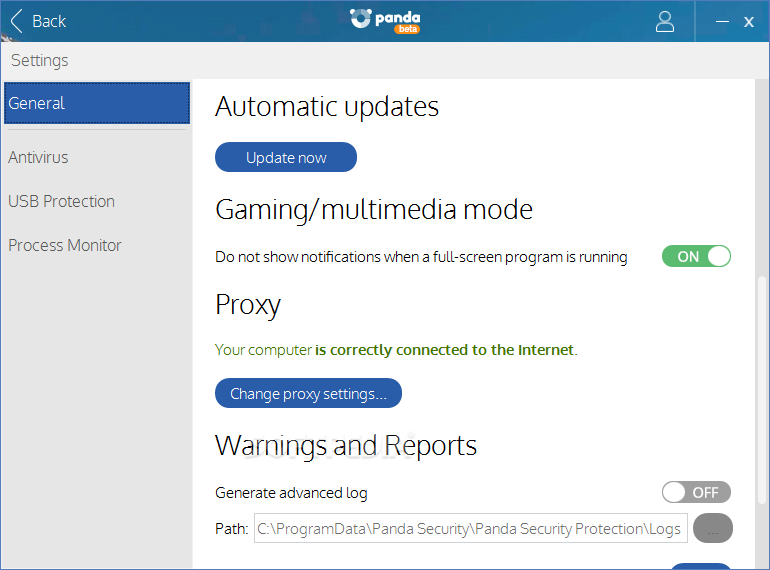770x570 pixels.
Task: Enable Generate advanced log toggle
Action: [x=696, y=492]
